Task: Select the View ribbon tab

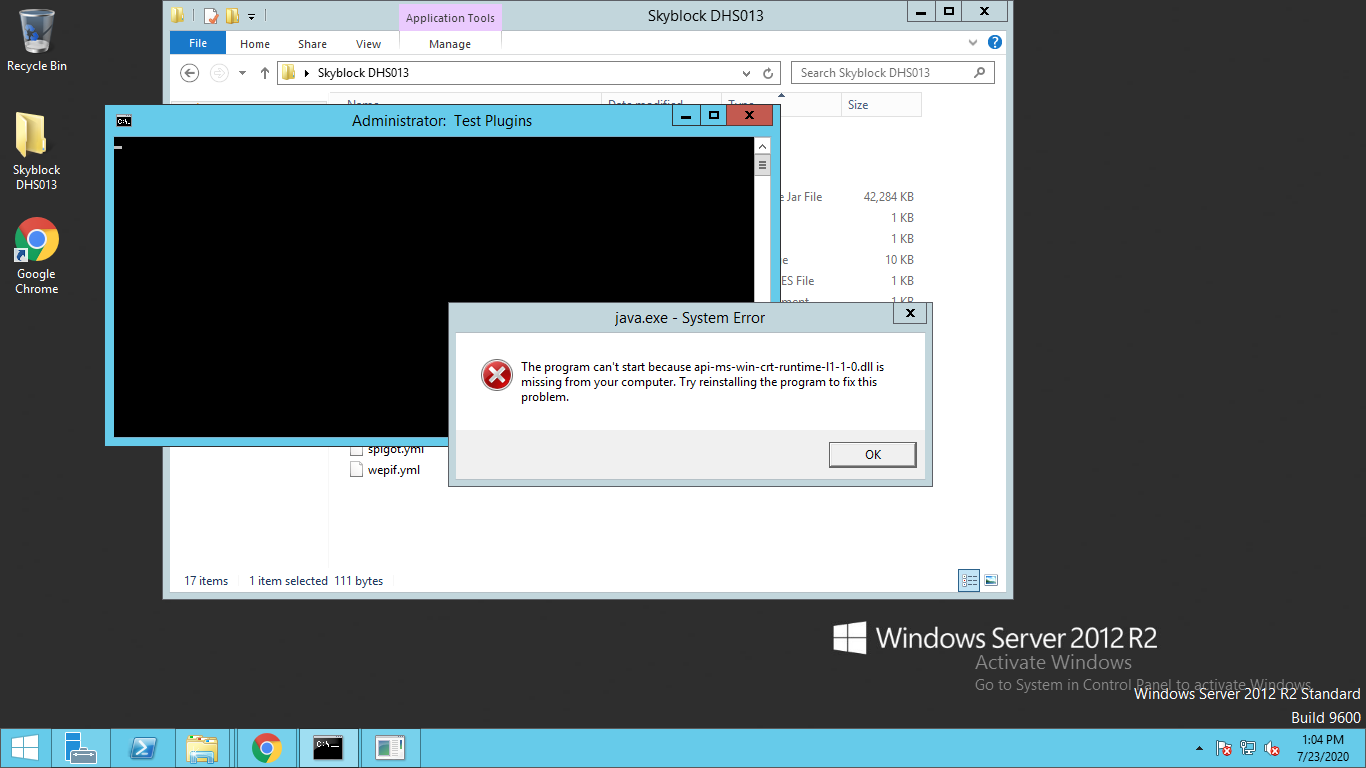Action: coord(368,44)
